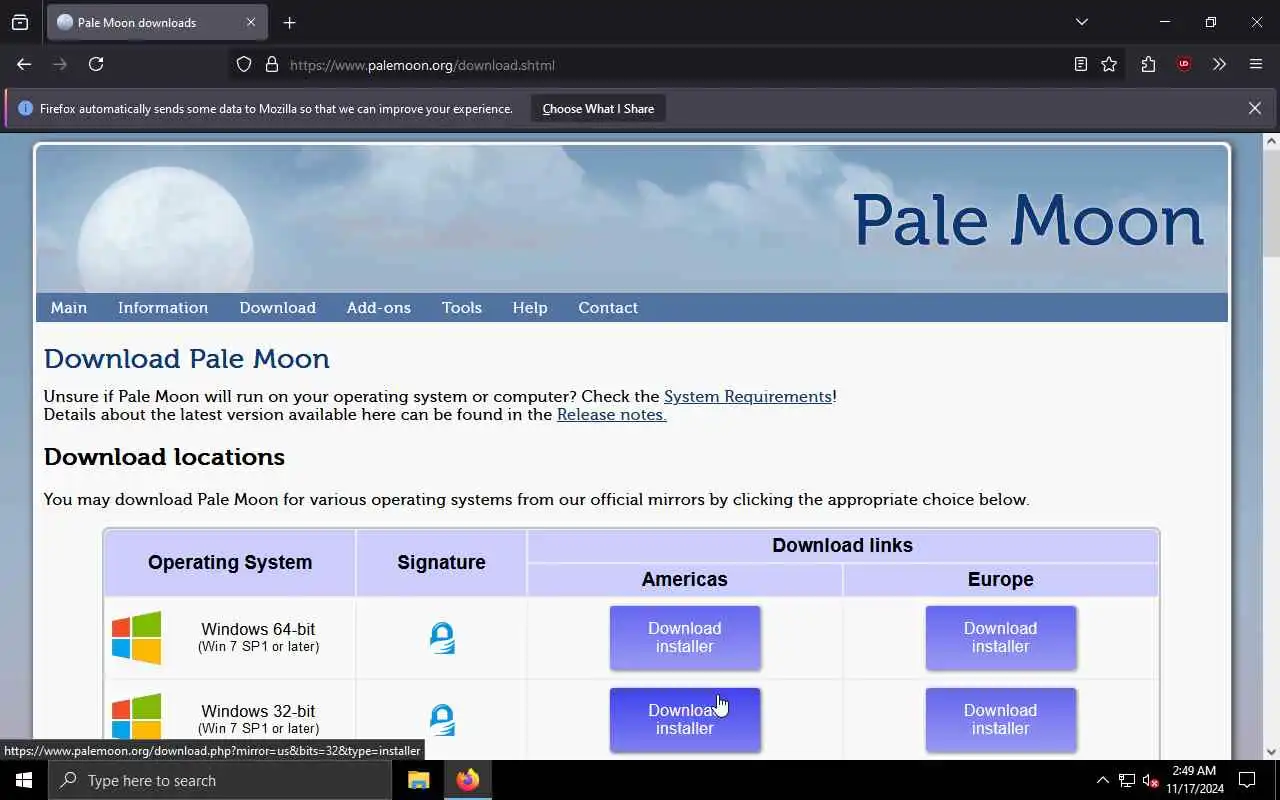
Task: Open uBlock Origin extension icon
Action: [1184, 64]
